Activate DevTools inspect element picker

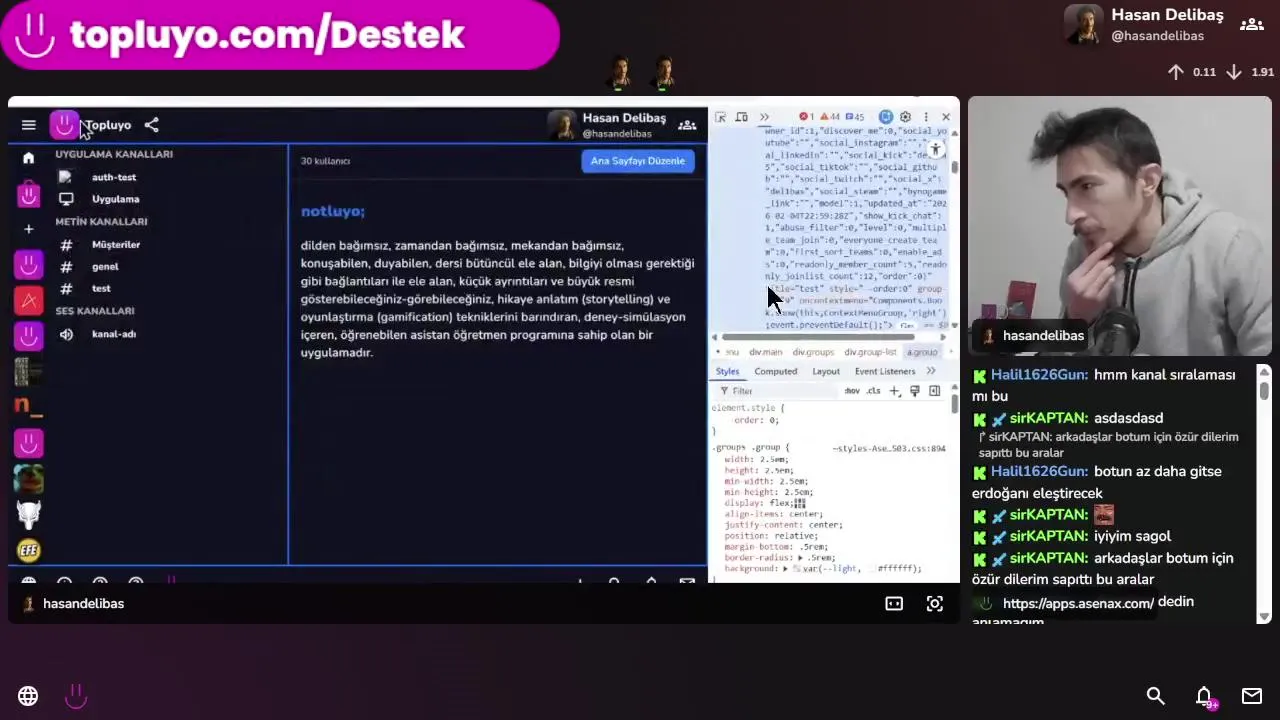[x=720, y=117]
